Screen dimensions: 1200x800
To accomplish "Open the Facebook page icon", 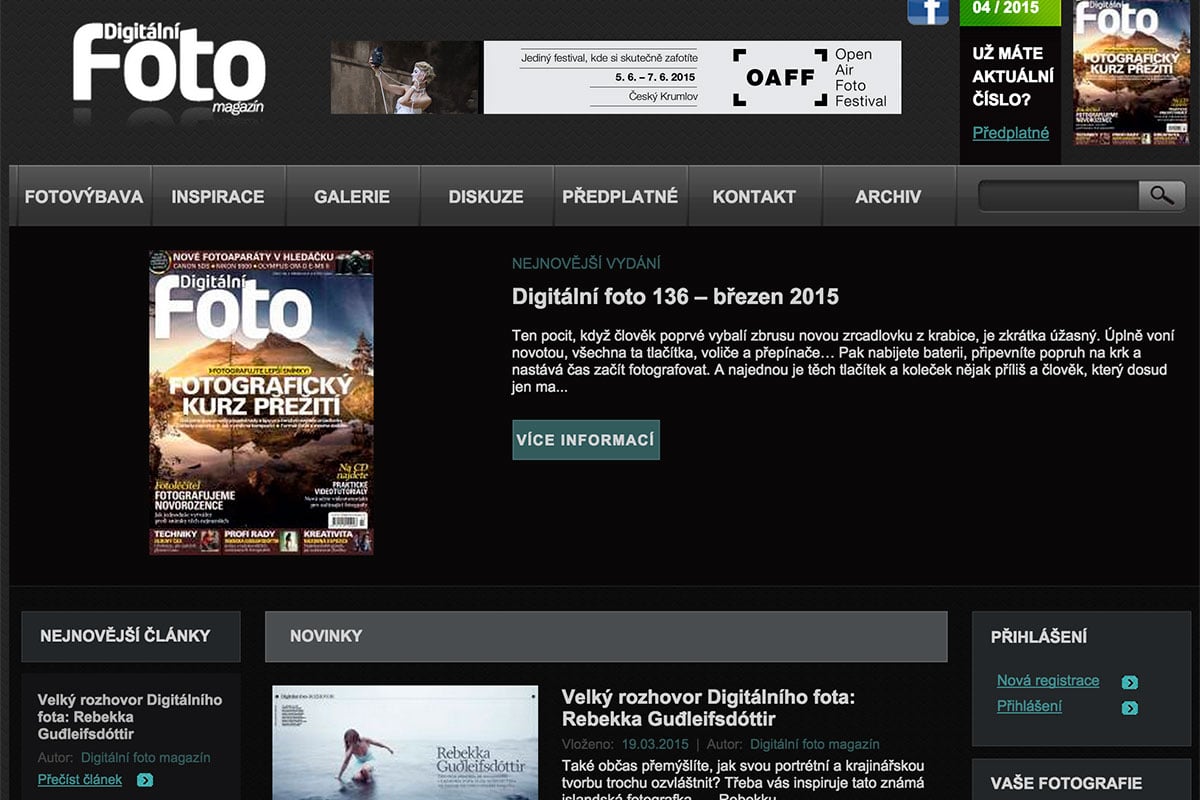I will click(x=927, y=11).
